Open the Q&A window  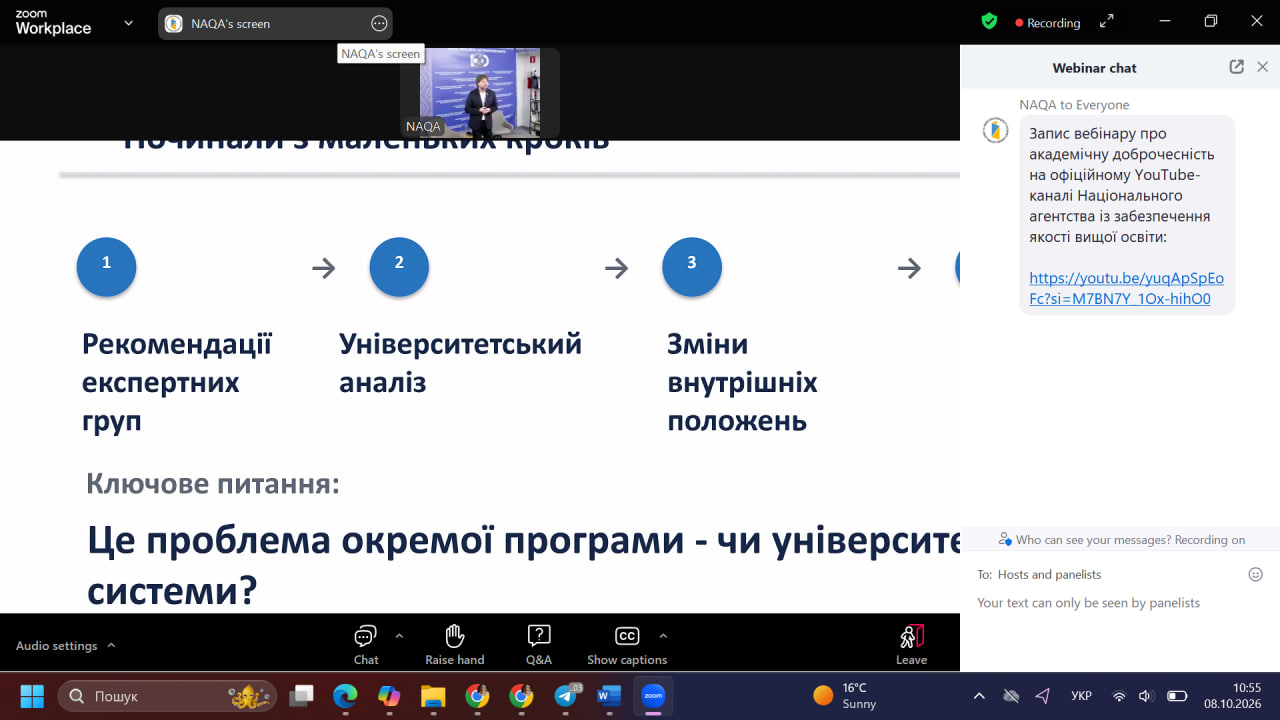(539, 645)
